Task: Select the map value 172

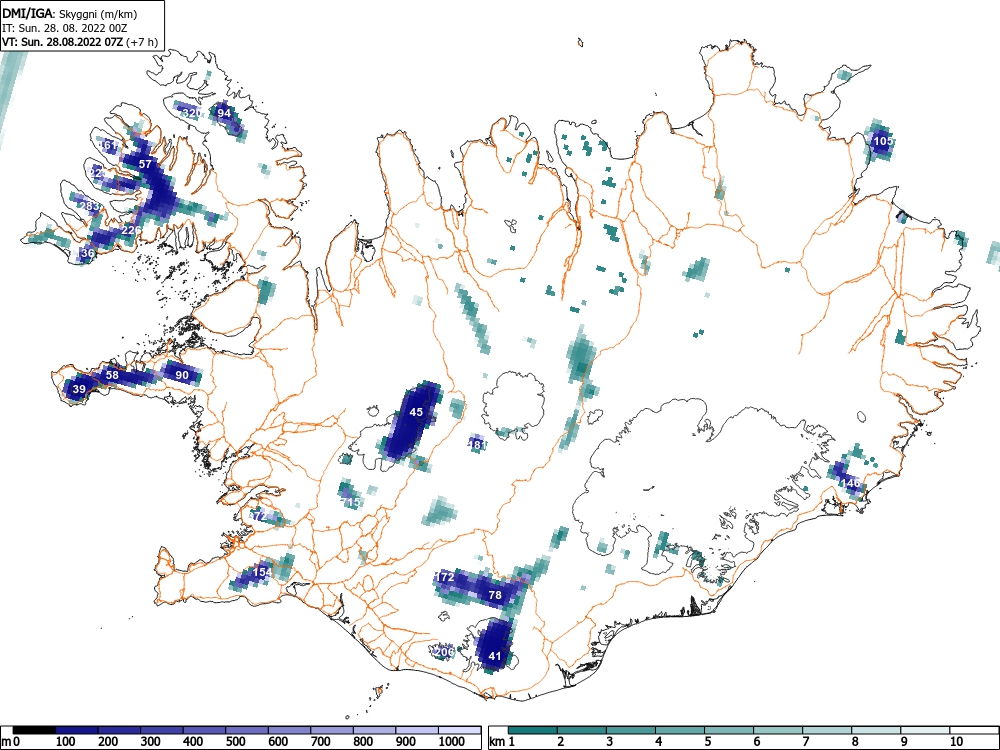Action: (x=445, y=577)
